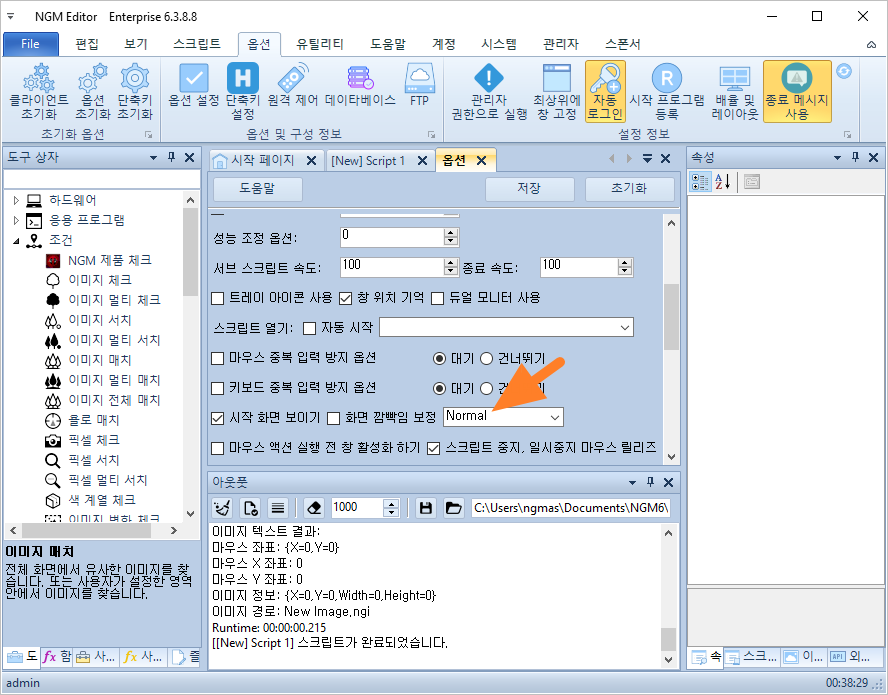Open the File menu
This screenshot has height=695, width=888.
pos(31,44)
